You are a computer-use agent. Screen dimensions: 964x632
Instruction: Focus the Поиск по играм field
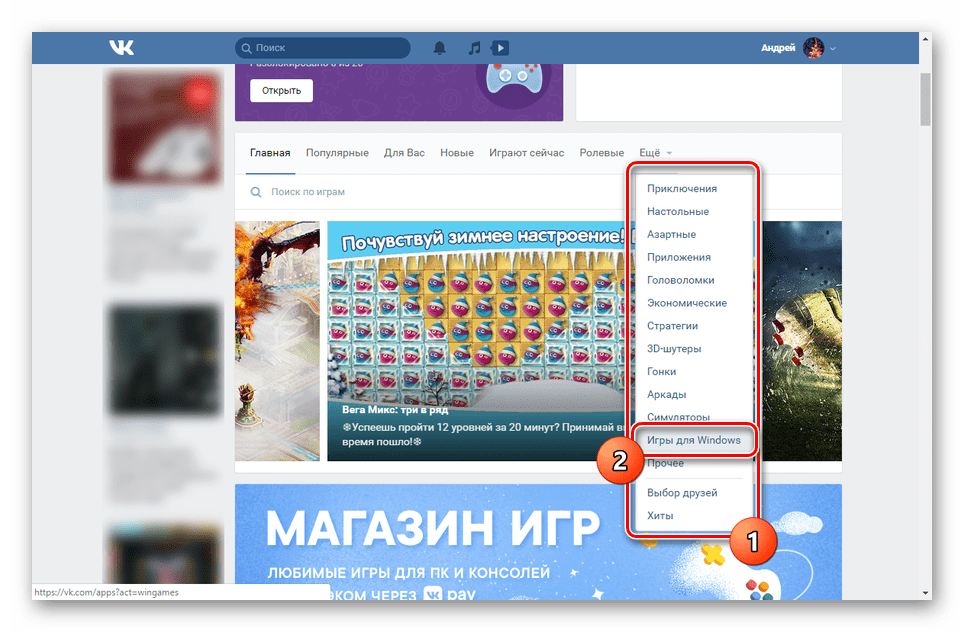coord(430,192)
